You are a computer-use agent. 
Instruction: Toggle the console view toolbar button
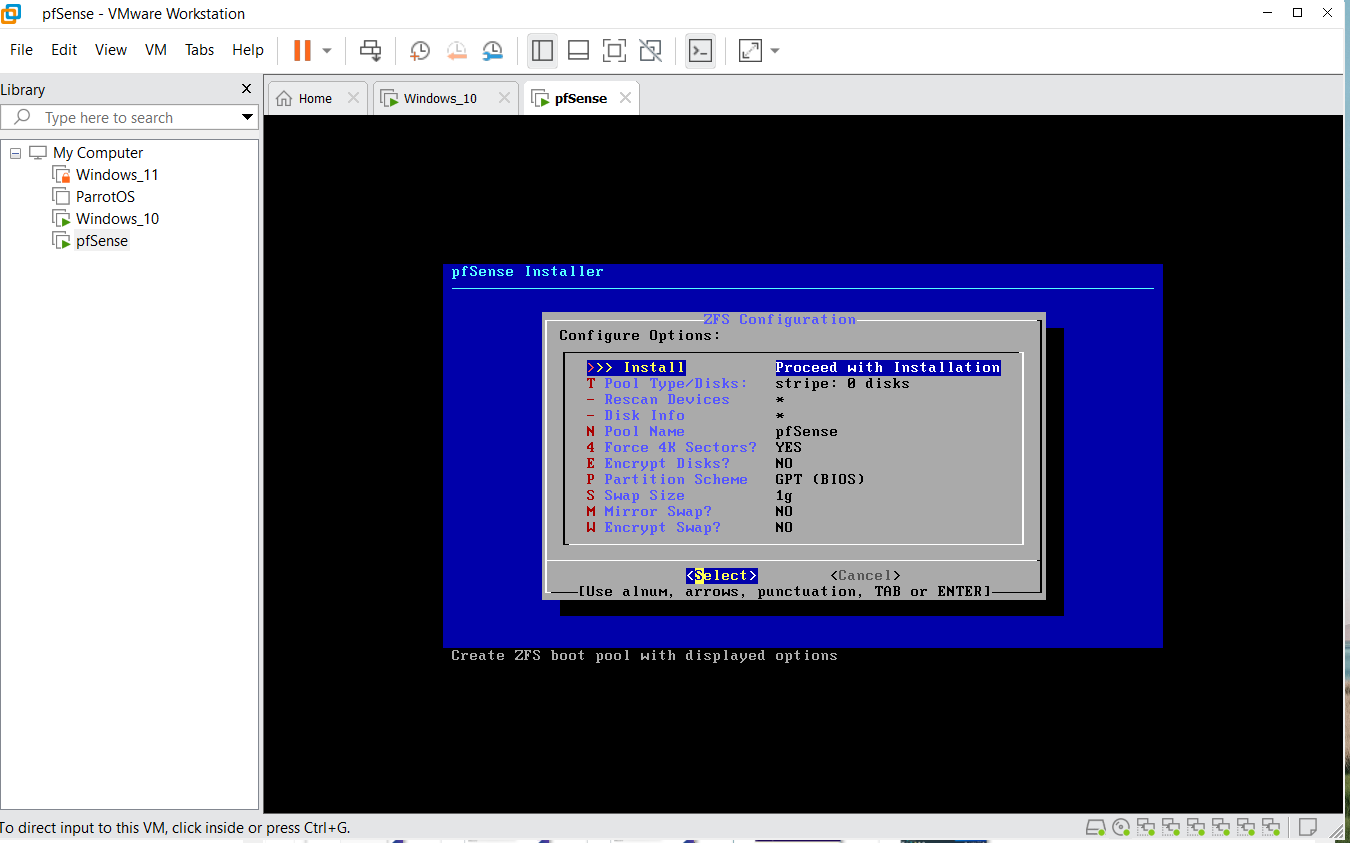point(700,50)
